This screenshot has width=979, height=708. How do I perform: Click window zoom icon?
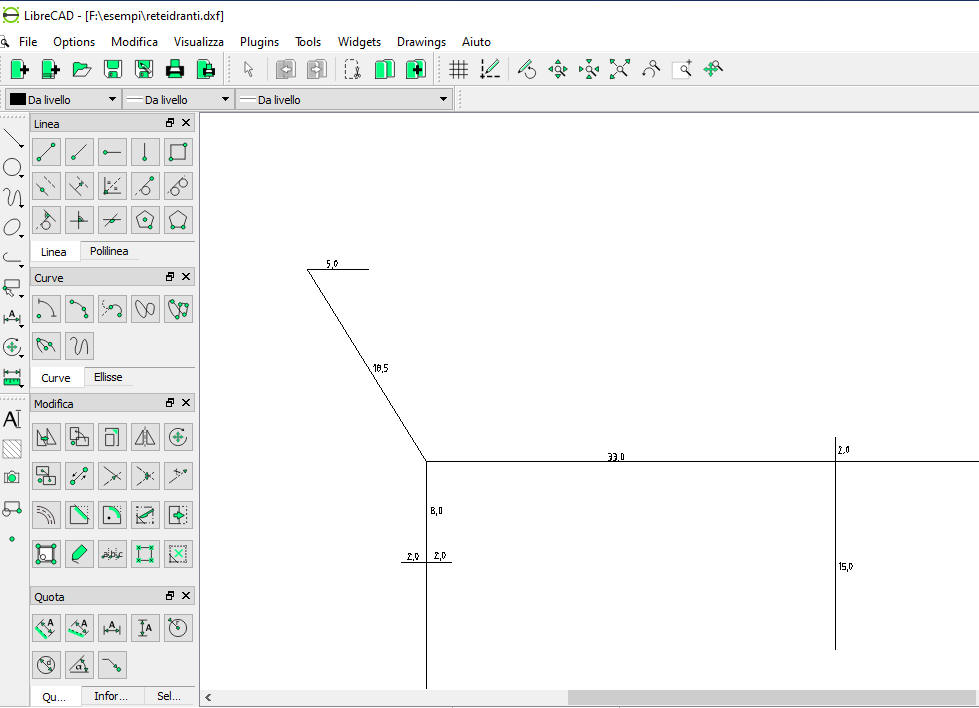point(682,69)
